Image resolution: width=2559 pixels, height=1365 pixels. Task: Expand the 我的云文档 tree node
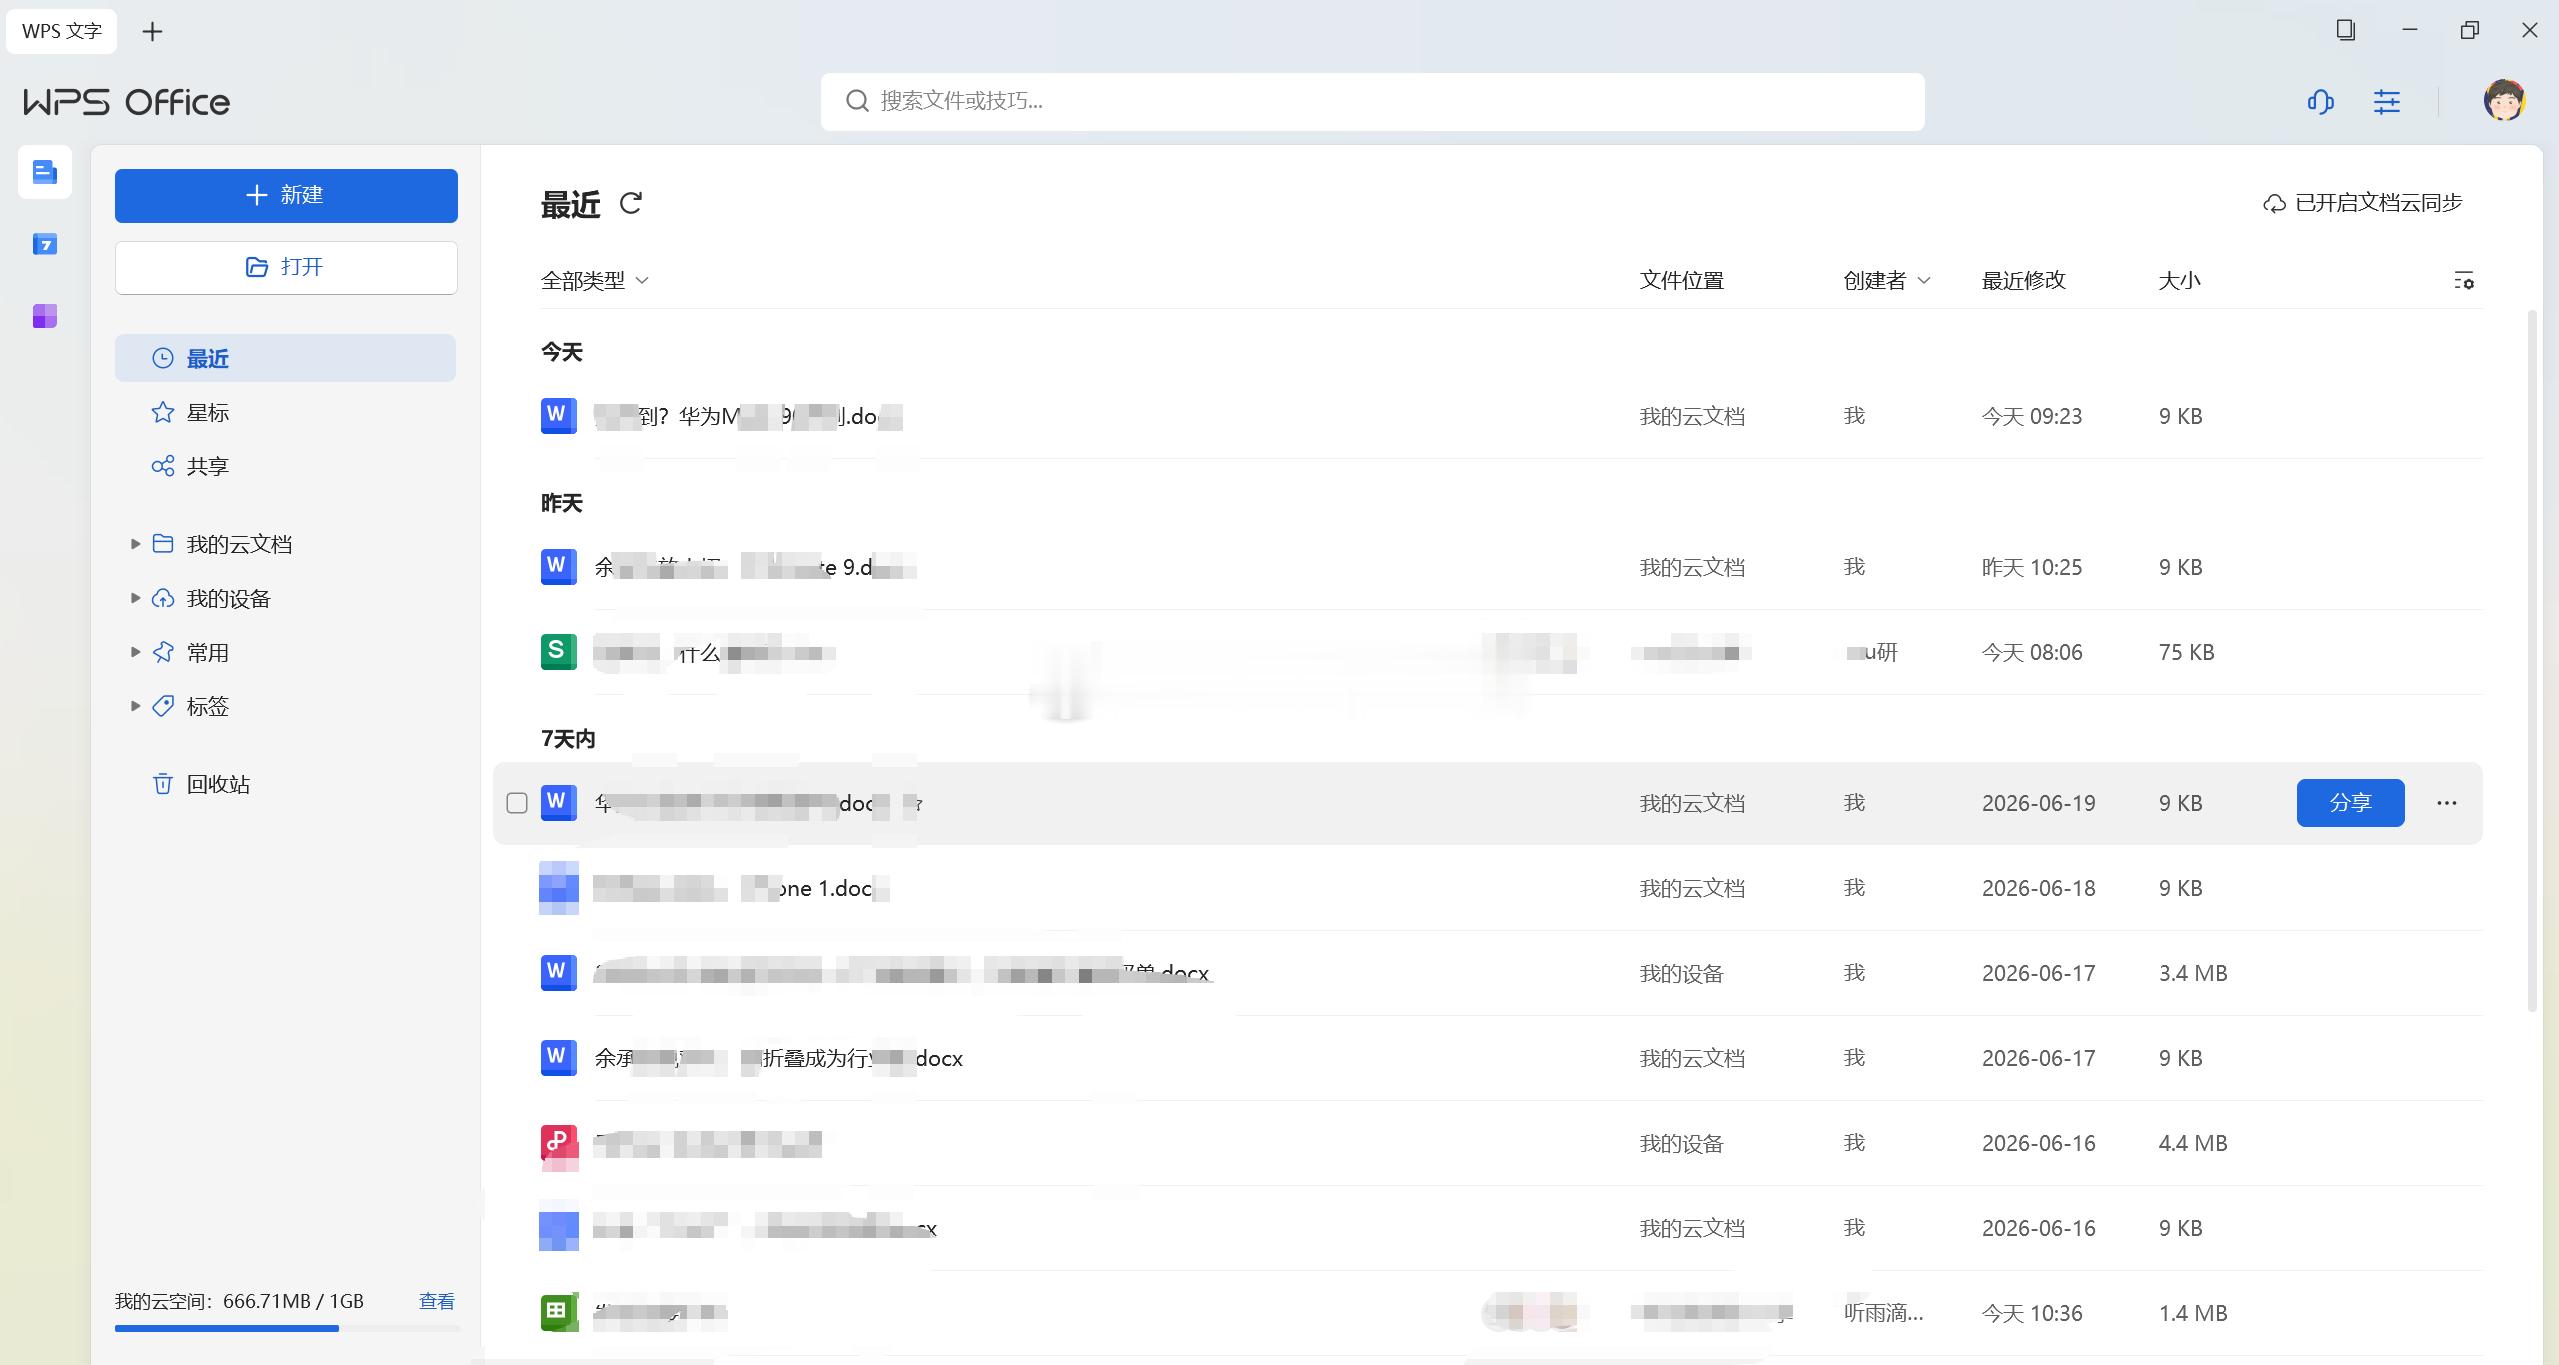tap(135, 544)
